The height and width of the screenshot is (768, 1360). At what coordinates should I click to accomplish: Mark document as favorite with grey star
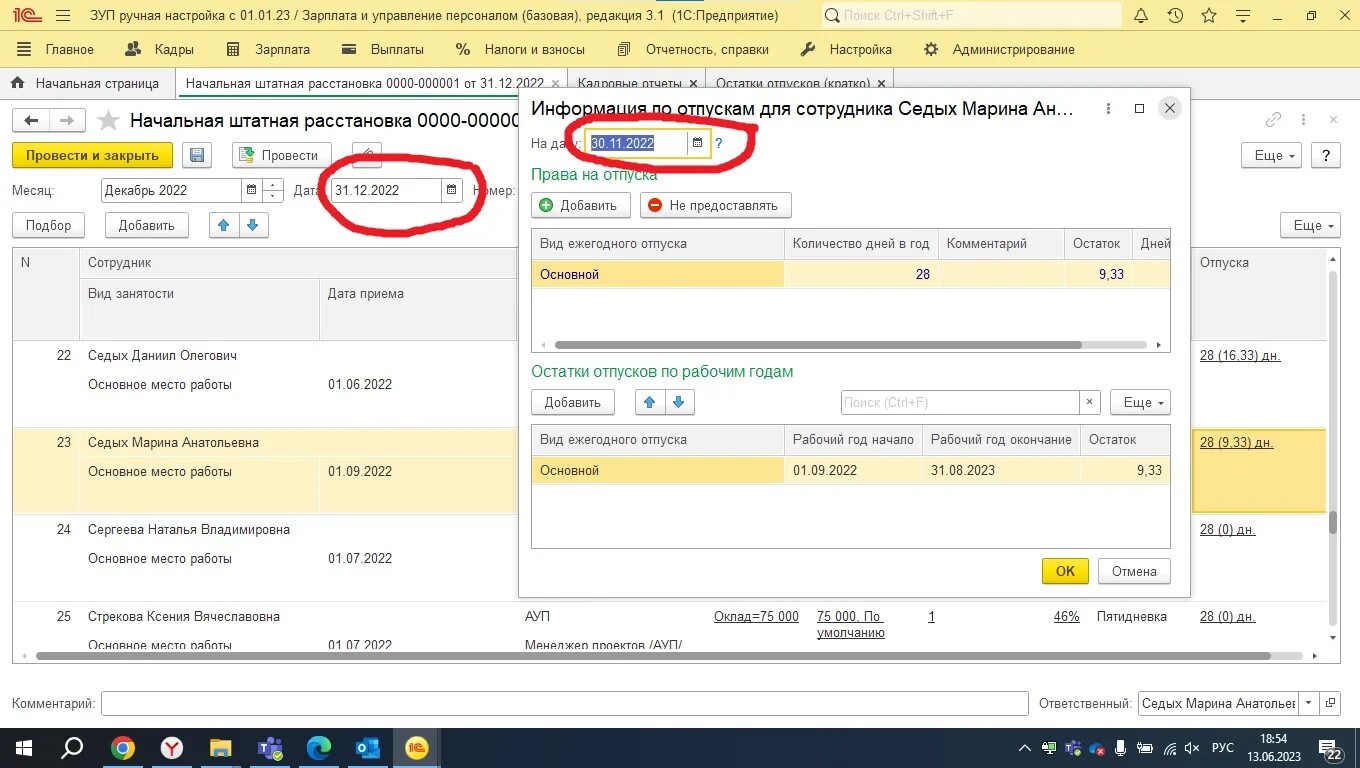coord(109,121)
